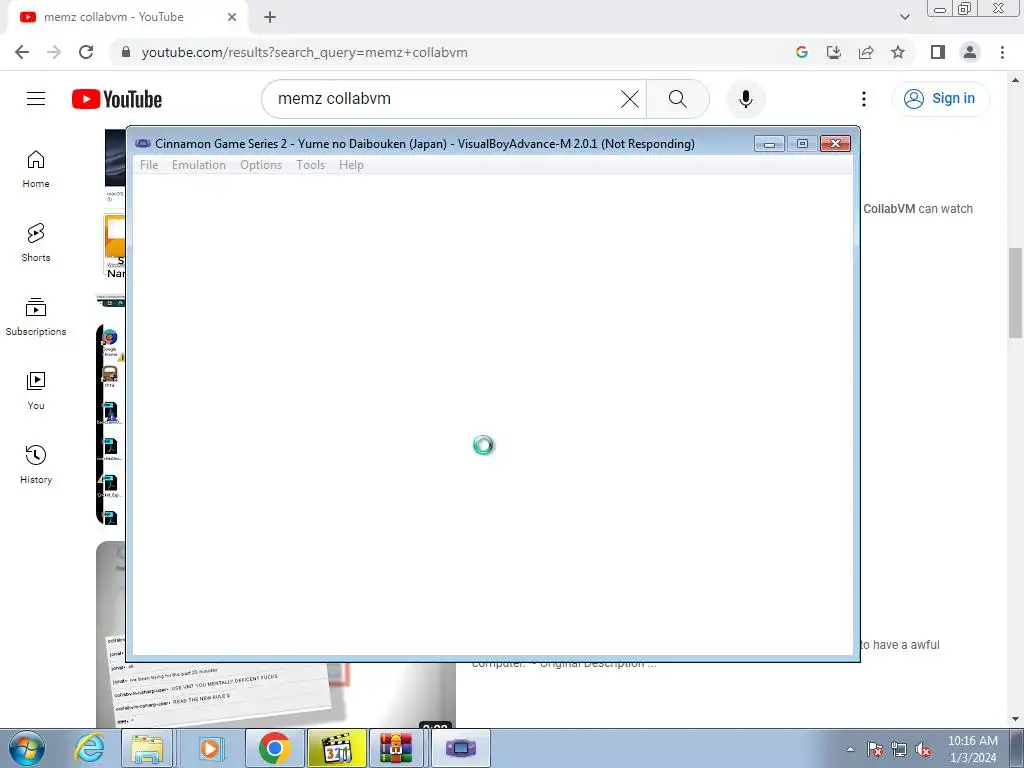Reload the YouTube page

pyautogui.click(x=86, y=52)
